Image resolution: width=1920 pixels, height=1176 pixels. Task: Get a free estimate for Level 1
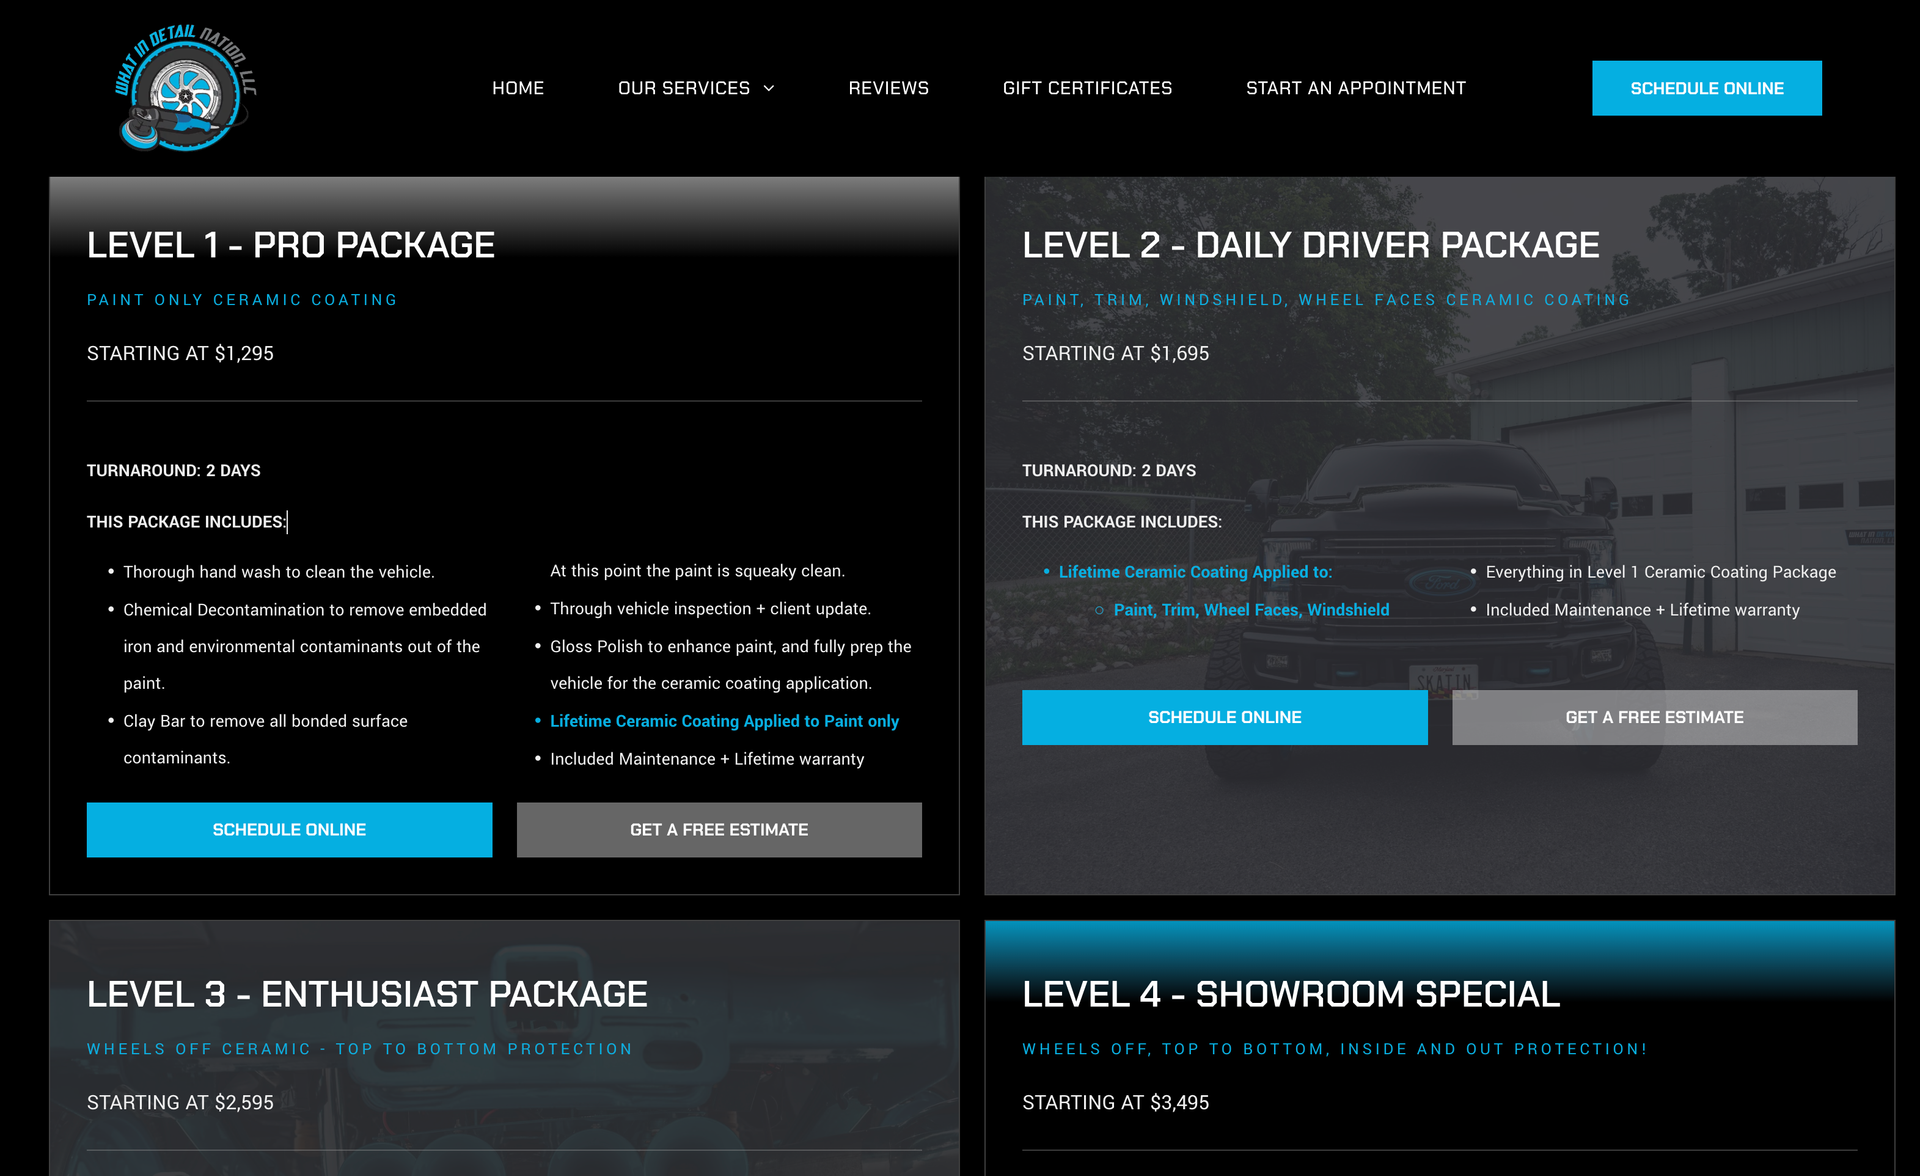tap(719, 829)
